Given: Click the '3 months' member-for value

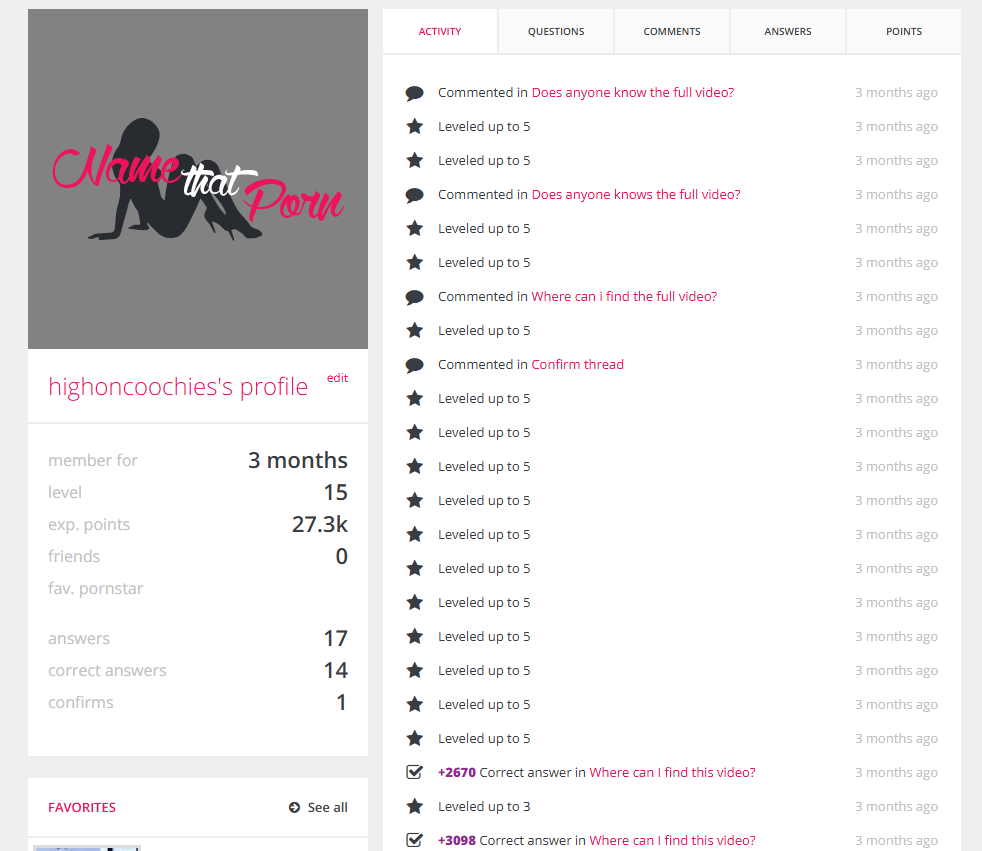Looking at the screenshot, I should [x=297, y=460].
